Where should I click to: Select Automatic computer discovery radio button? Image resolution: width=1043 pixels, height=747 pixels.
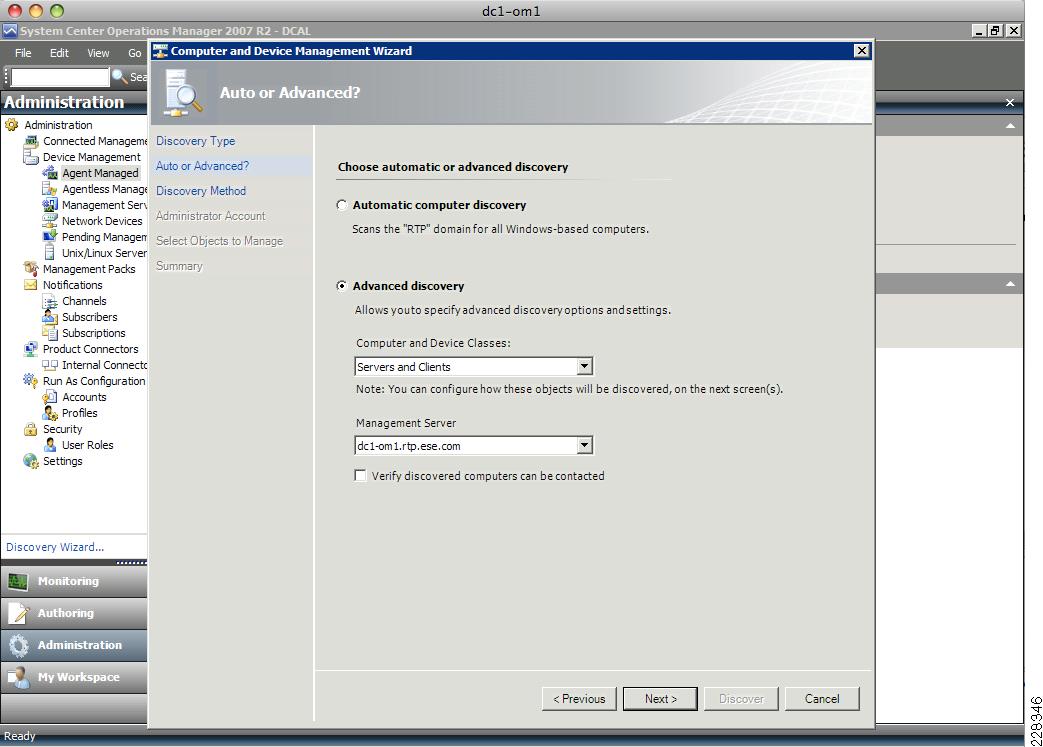(342, 206)
